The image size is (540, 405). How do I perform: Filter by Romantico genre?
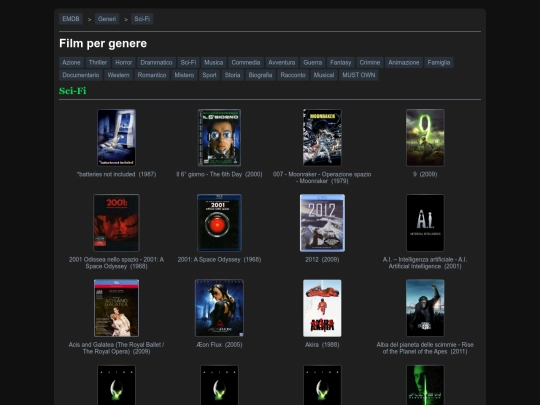pyautogui.click(x=152, y=75)
